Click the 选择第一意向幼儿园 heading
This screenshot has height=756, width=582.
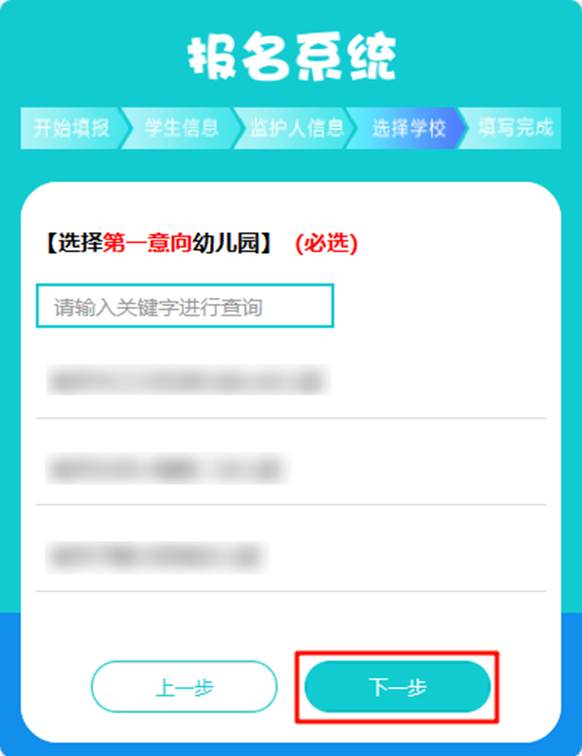point(159,243)
